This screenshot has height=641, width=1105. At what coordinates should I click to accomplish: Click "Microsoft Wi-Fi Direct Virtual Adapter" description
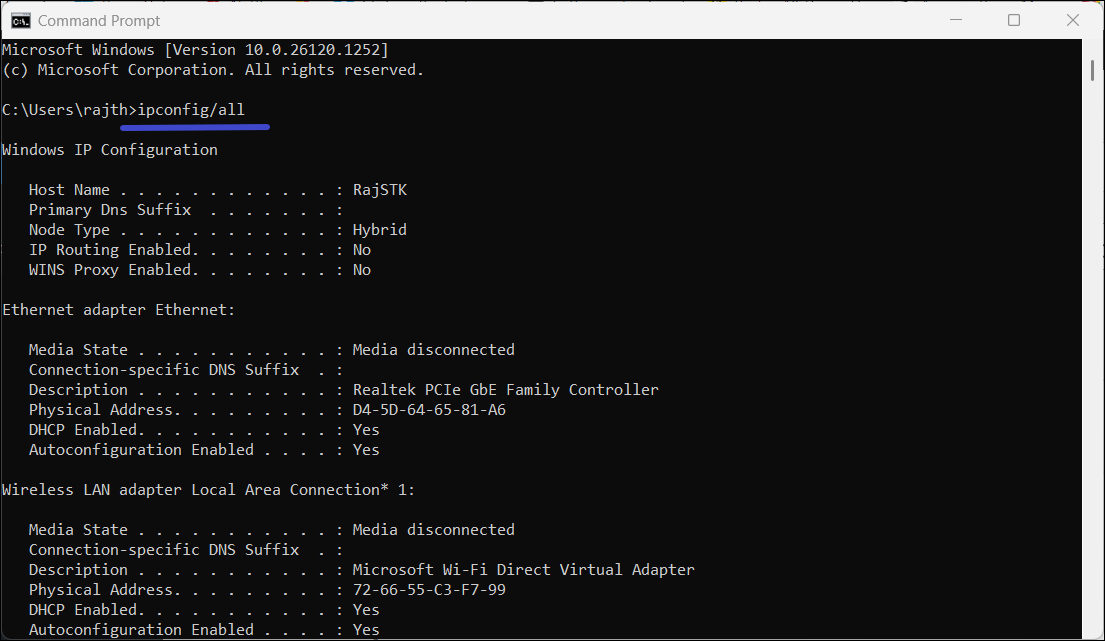(523, 570)
